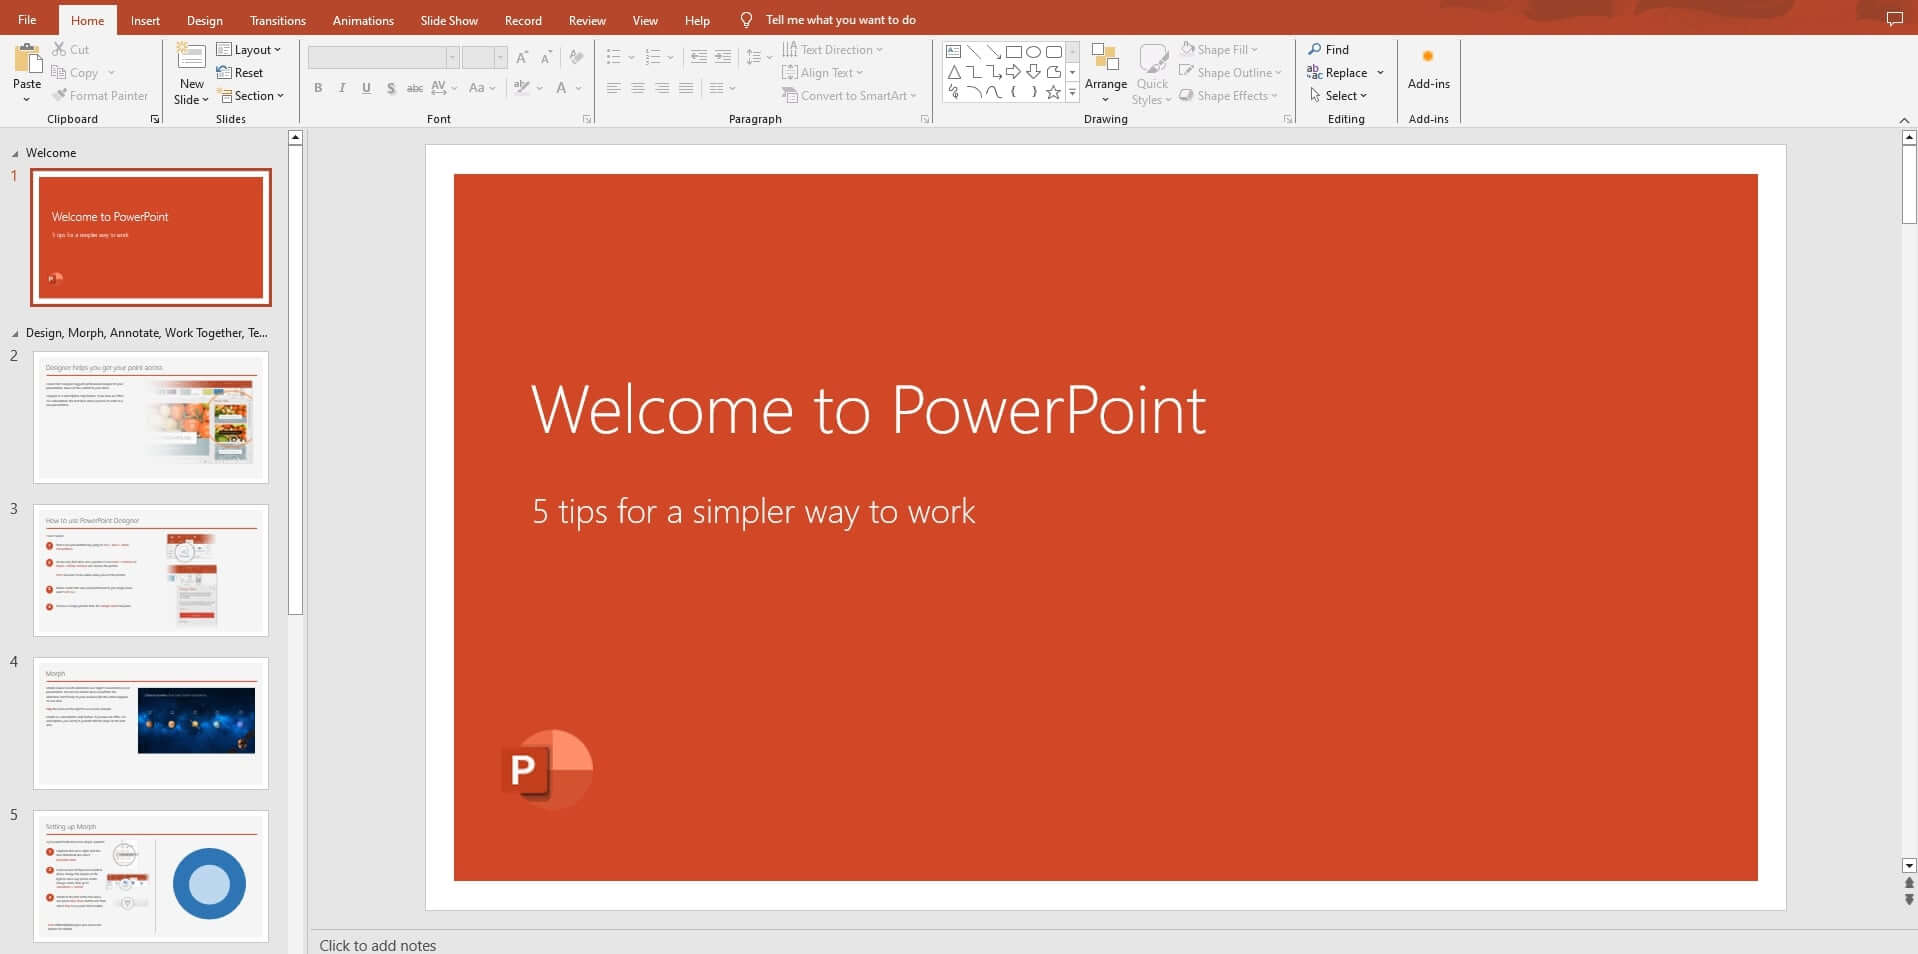Click Increase List Level icon

point(723,57)
